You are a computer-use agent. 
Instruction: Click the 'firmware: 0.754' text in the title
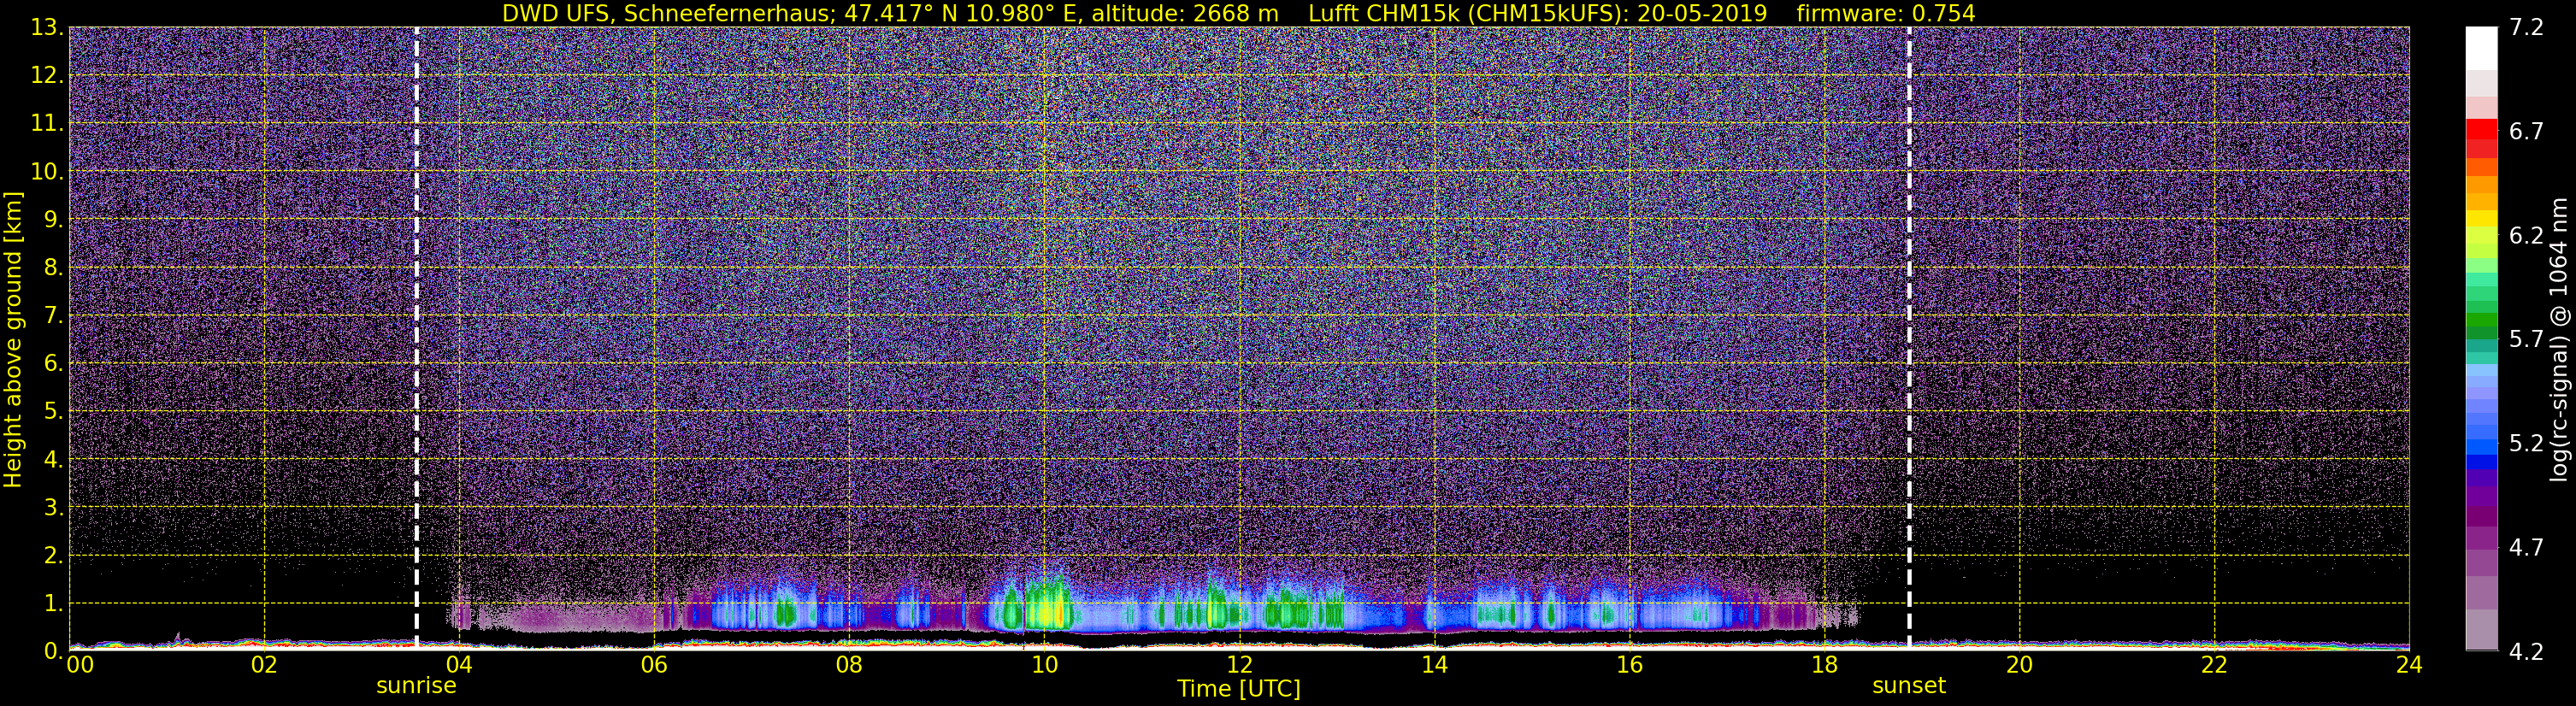click(x=1885, y=13)
